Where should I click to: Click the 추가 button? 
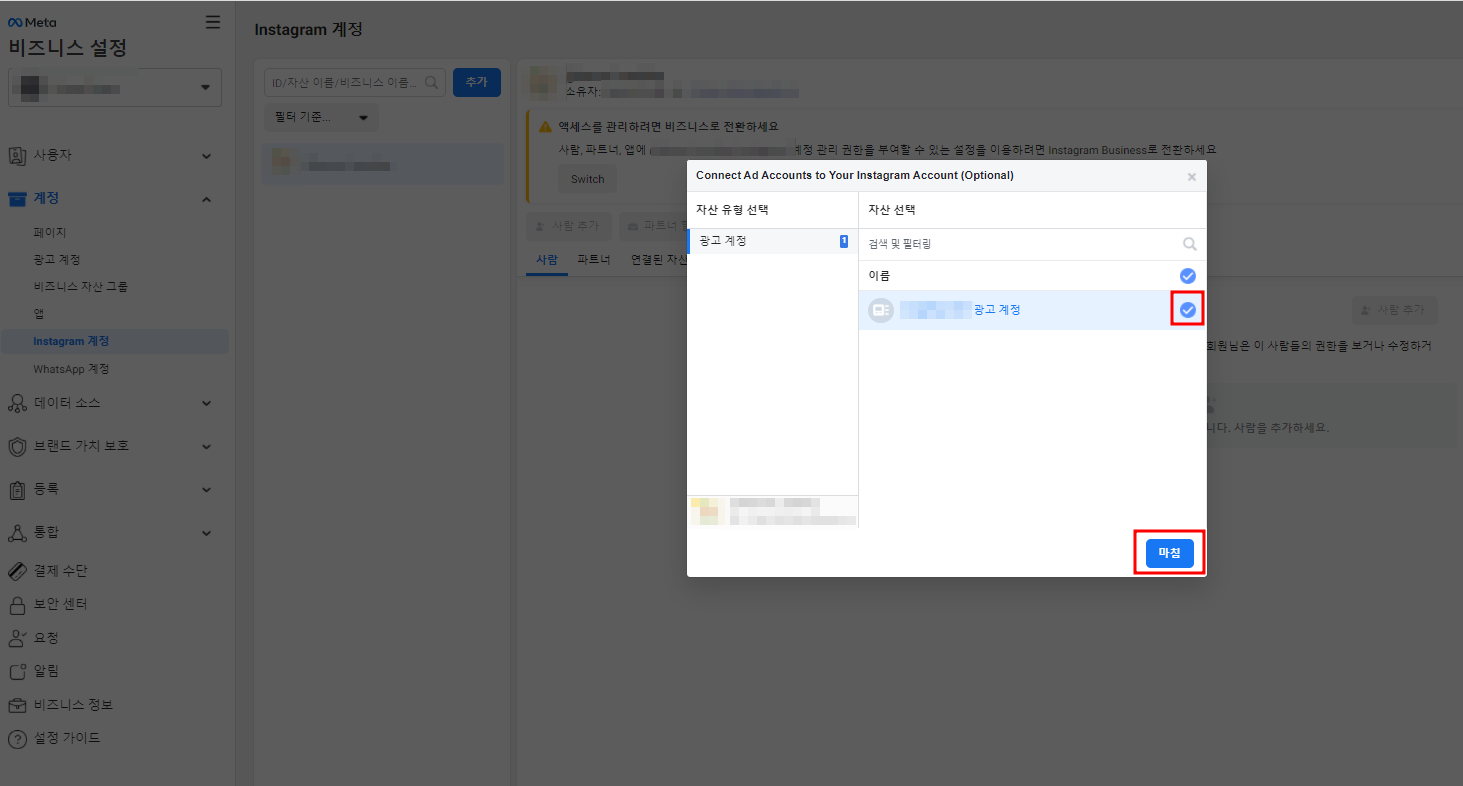pos(477,82)
